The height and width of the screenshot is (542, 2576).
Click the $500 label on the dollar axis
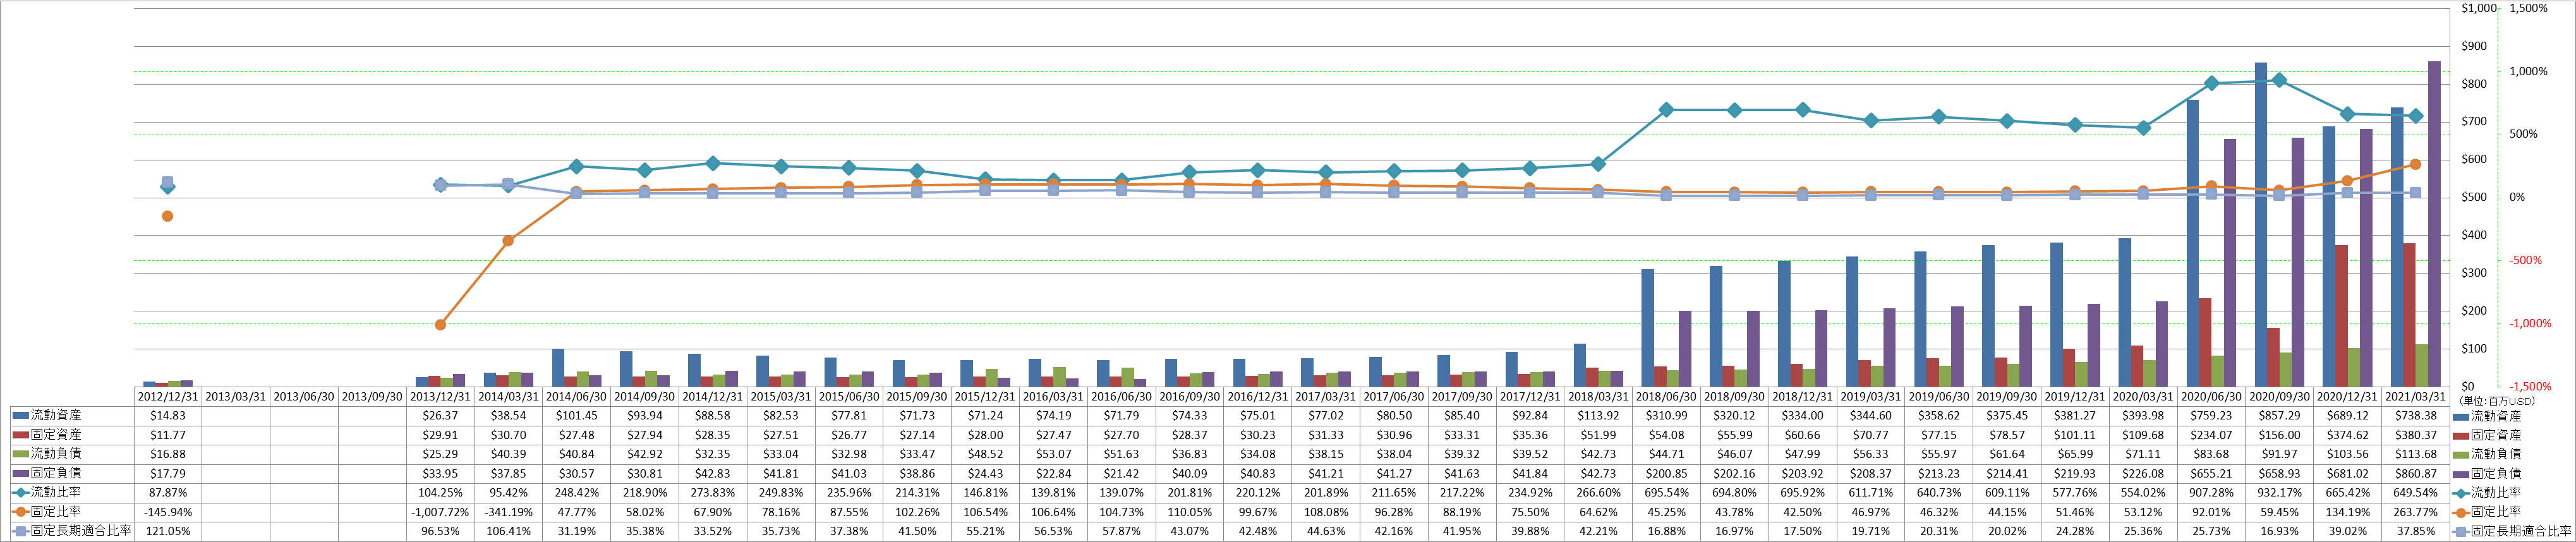pyautogui.click(x=2474, y=197)
